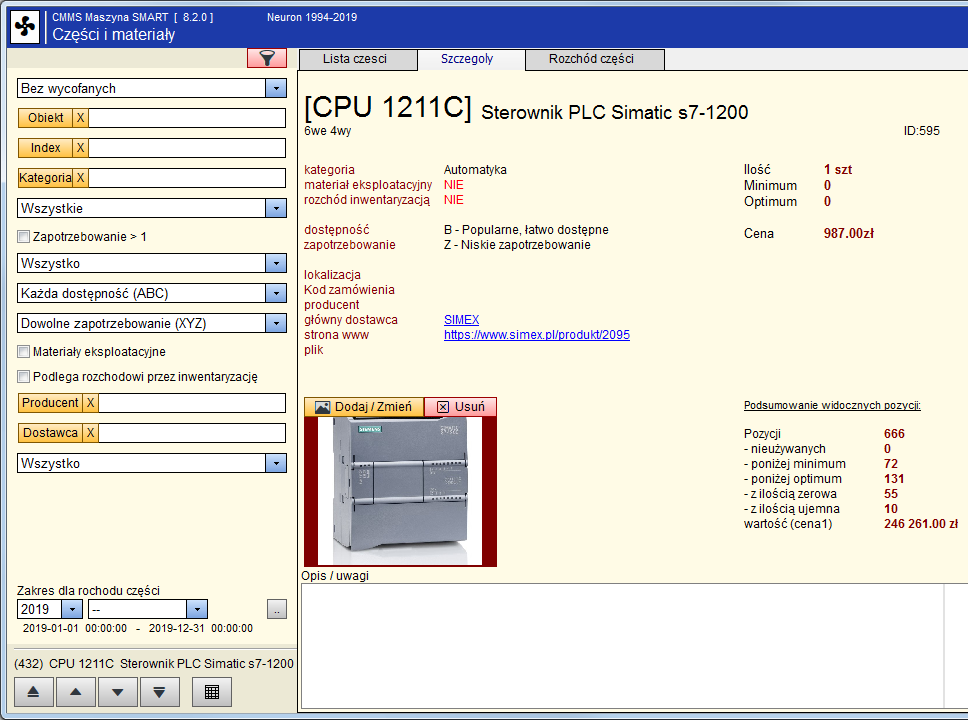Click in the Opis / uwagi text area
This screenshot has width=968, height=720.
pyautogui.click(x=622, y=645)
